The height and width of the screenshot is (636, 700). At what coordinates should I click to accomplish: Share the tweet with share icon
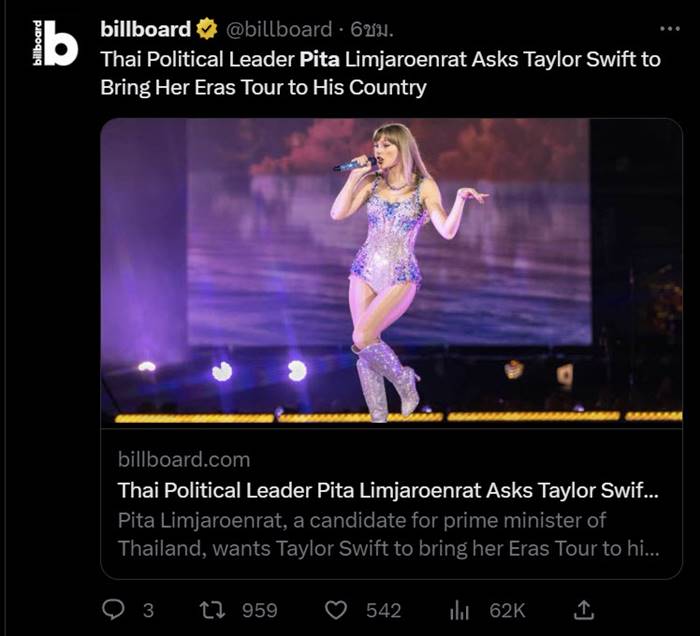(586, 609)
